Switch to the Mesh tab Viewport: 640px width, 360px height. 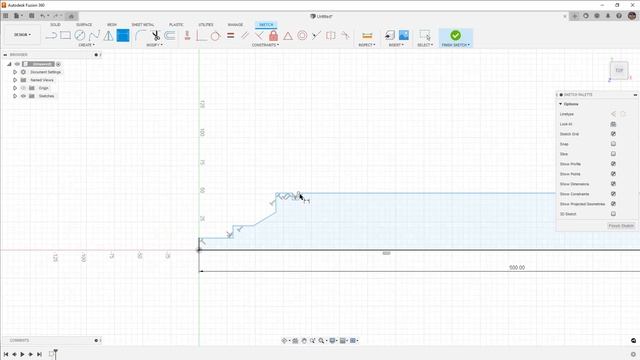111,25
